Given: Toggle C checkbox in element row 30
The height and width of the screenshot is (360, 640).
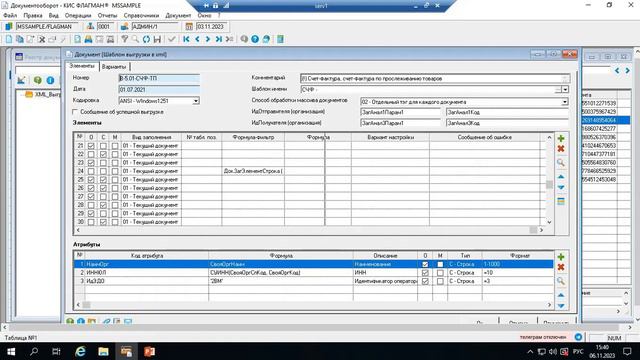Looking at the screenshot, I should click(103, 222).
